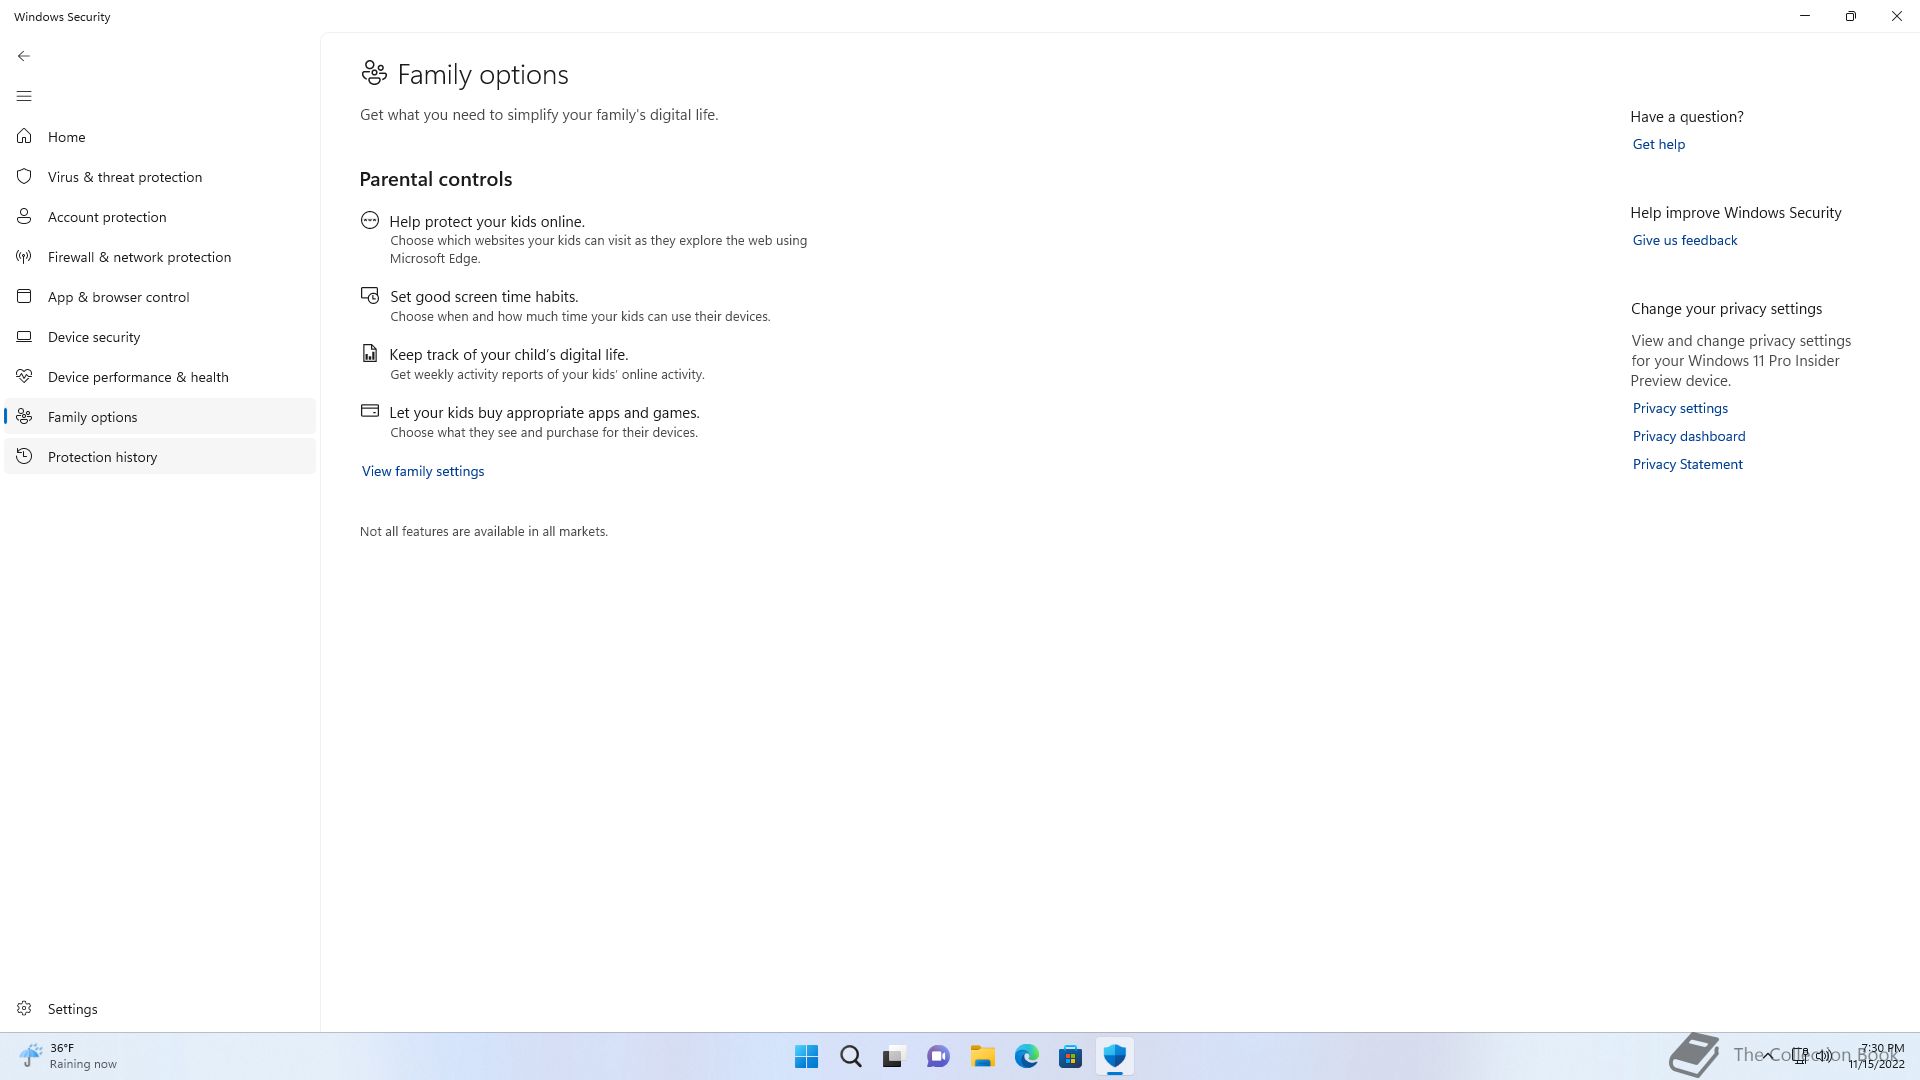
Task: Click the Settings gear icon in sidebar
Action: click(24, 1009)
